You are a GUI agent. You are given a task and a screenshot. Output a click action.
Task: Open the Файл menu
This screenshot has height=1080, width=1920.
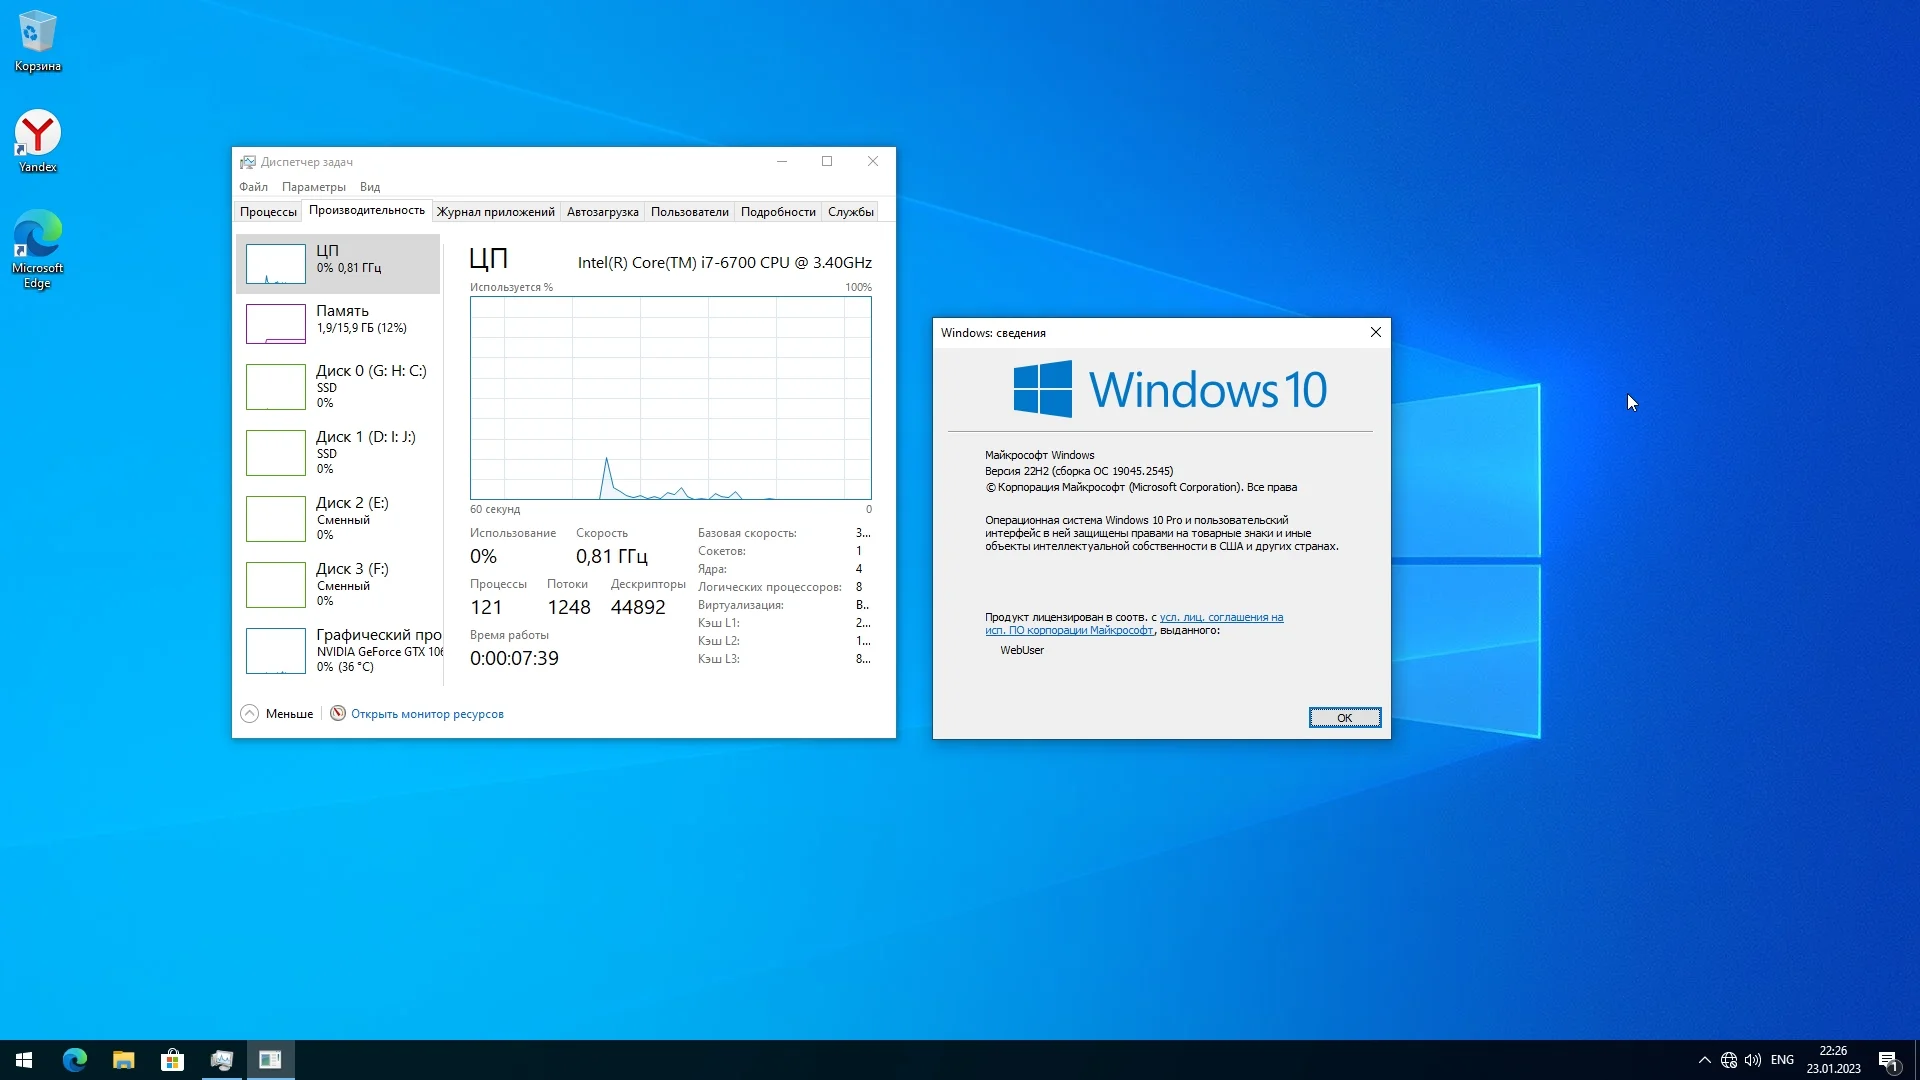click(253, 187)
